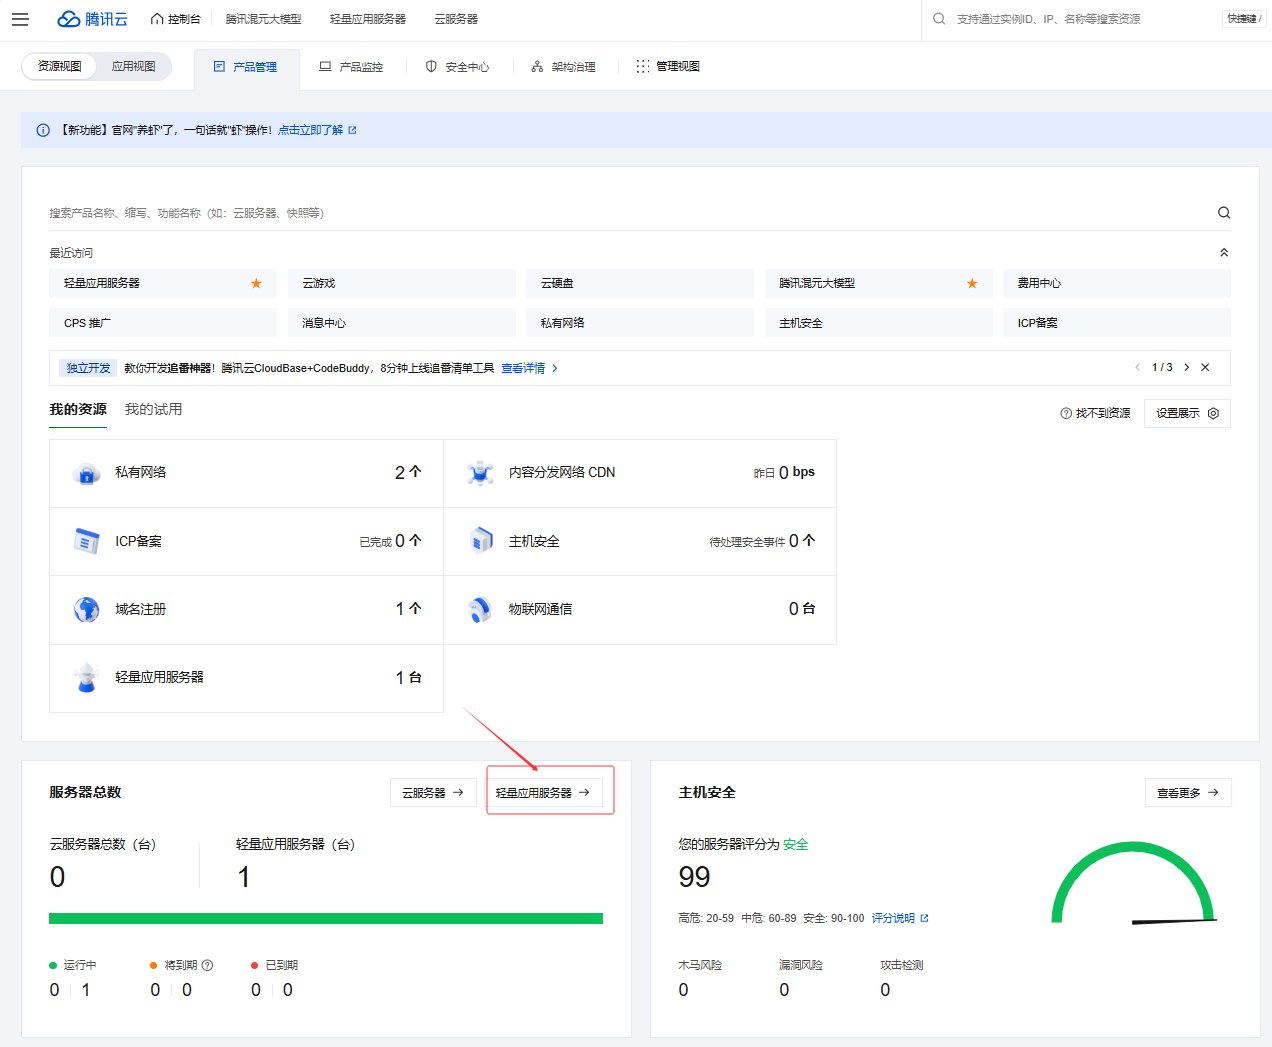This screenshot has width=1272, height=1047.
Task: Close the announcement banner
Action: pyautogui.click(x=1205, y=367)
